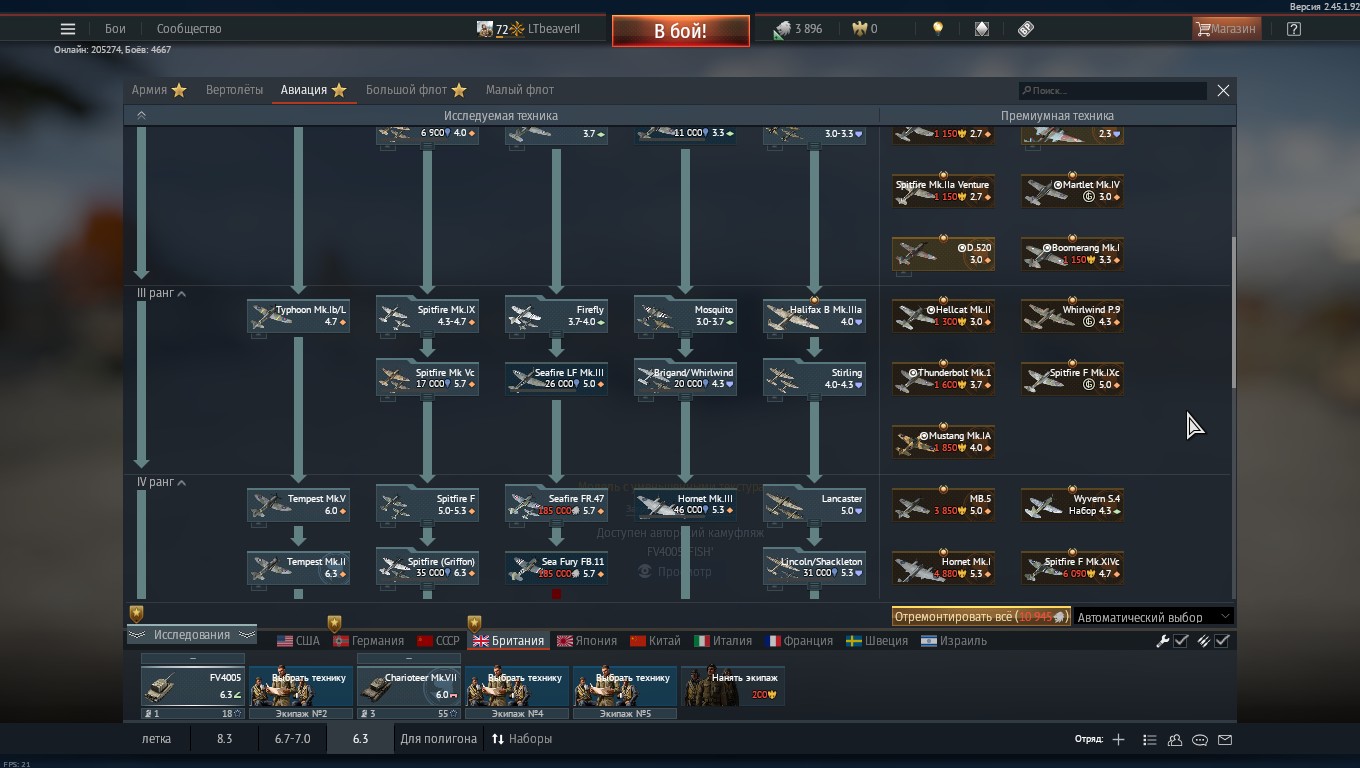Image resolution: width=1360 pixels, height=768 pixels.
Task: Toggle the auto-refill ammo checkbox
Action: (x=1222, y=641)
